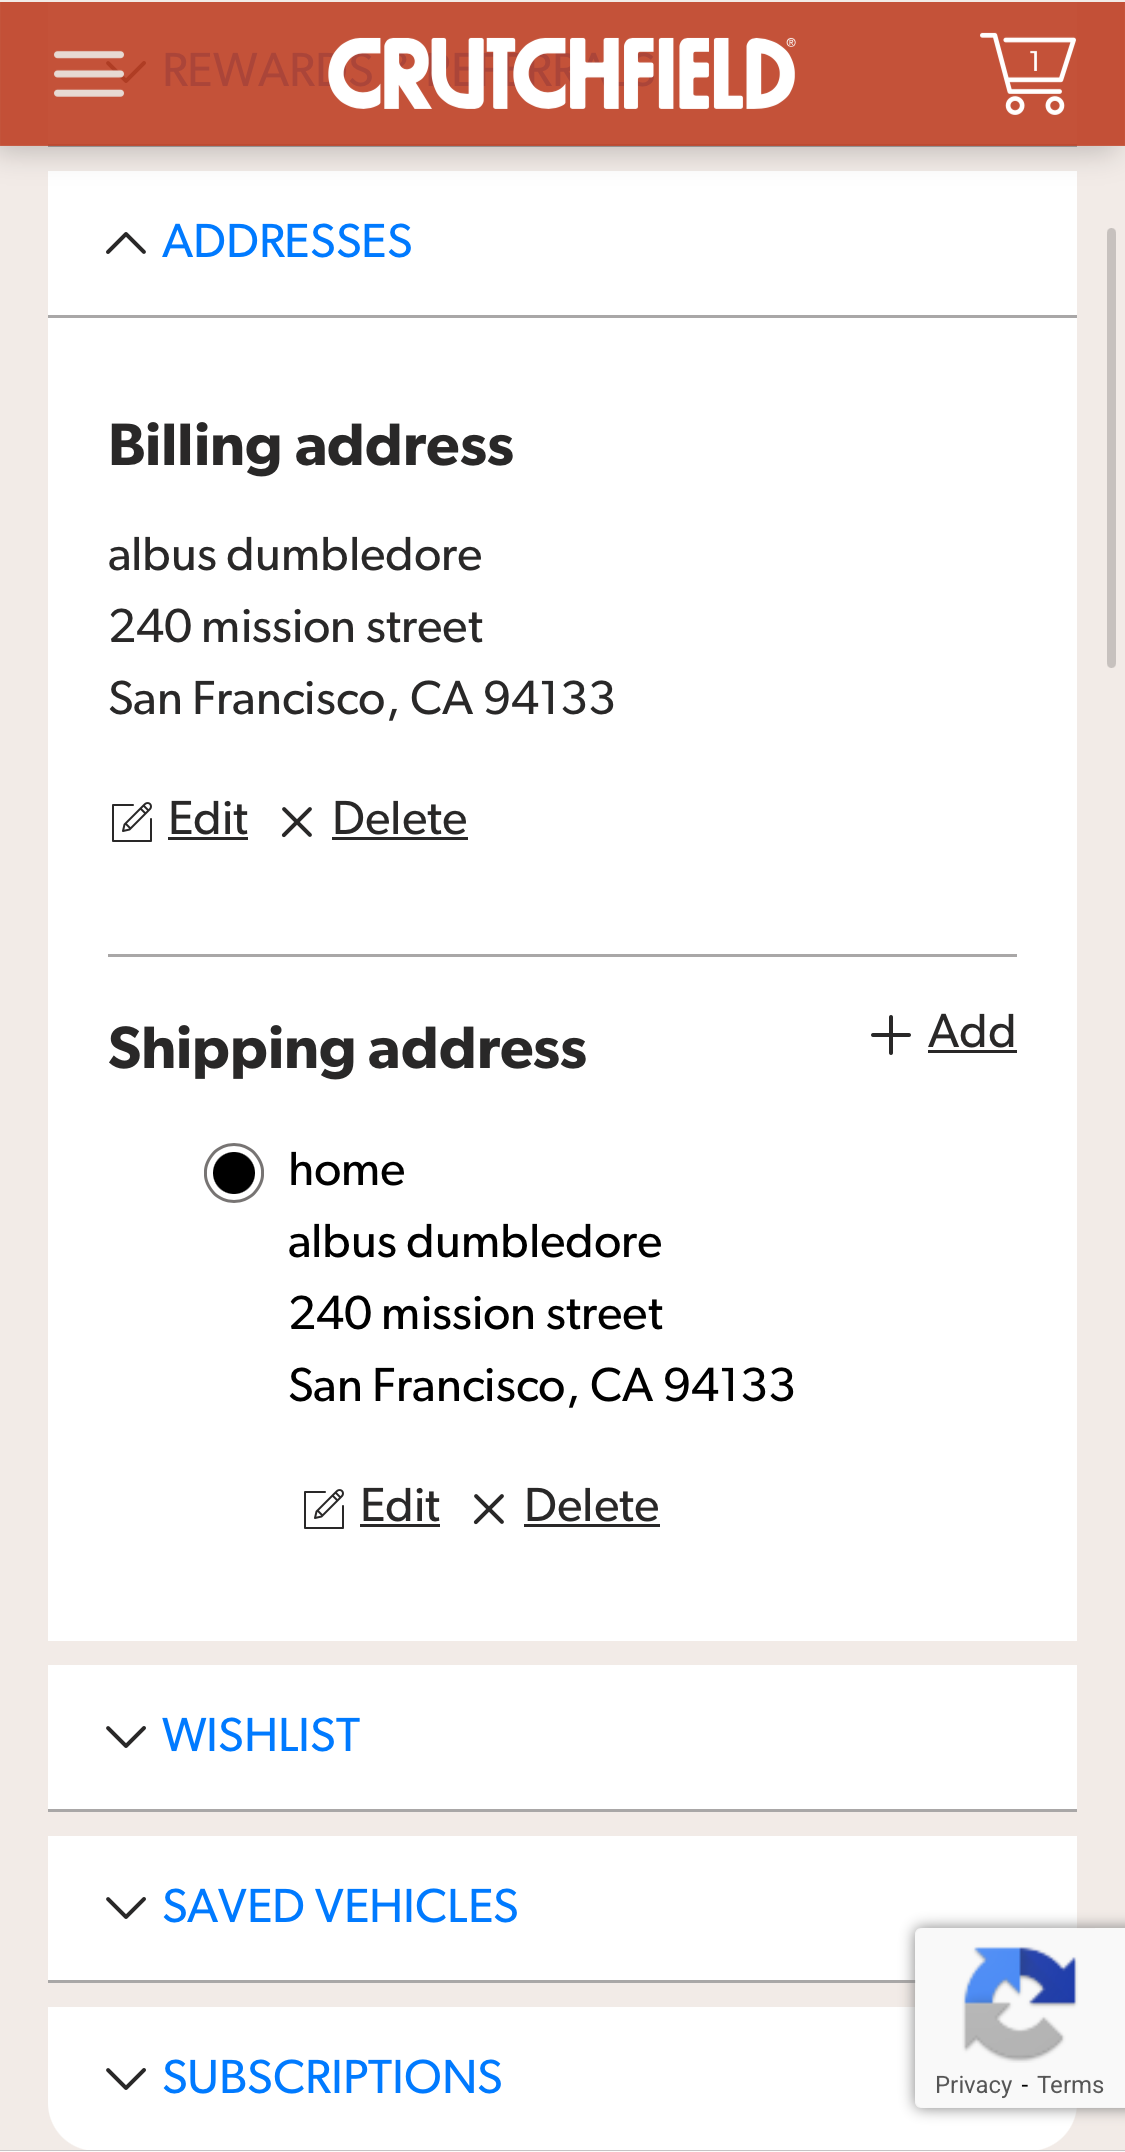The width and height of the screenshot is (1125, 2152).
Task: Click the shipping address delete X icon
Action: (489, 1508)
